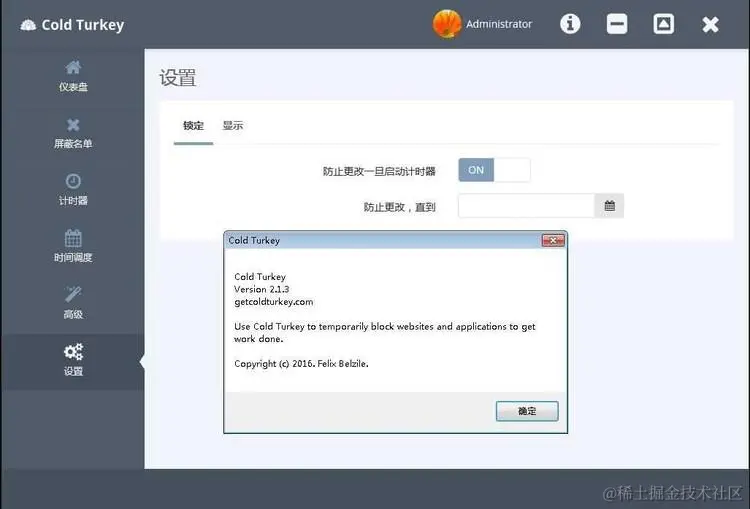Click the maximize icon in Cold Turkey header
The height and width of the screenshot is (509, 750).
664,24
